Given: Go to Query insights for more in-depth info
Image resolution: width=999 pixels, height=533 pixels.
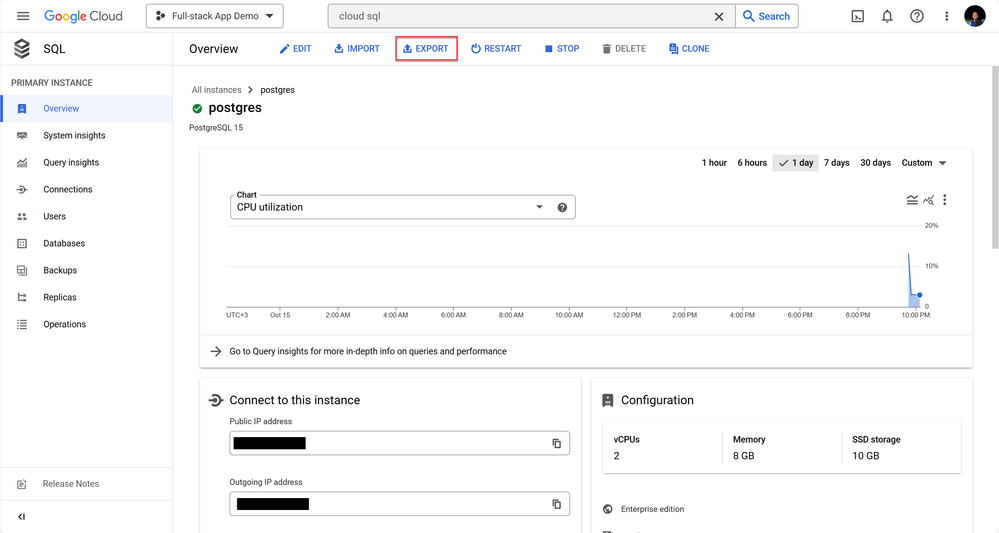Looking at the screenshot, I should (x=368, y=352).
